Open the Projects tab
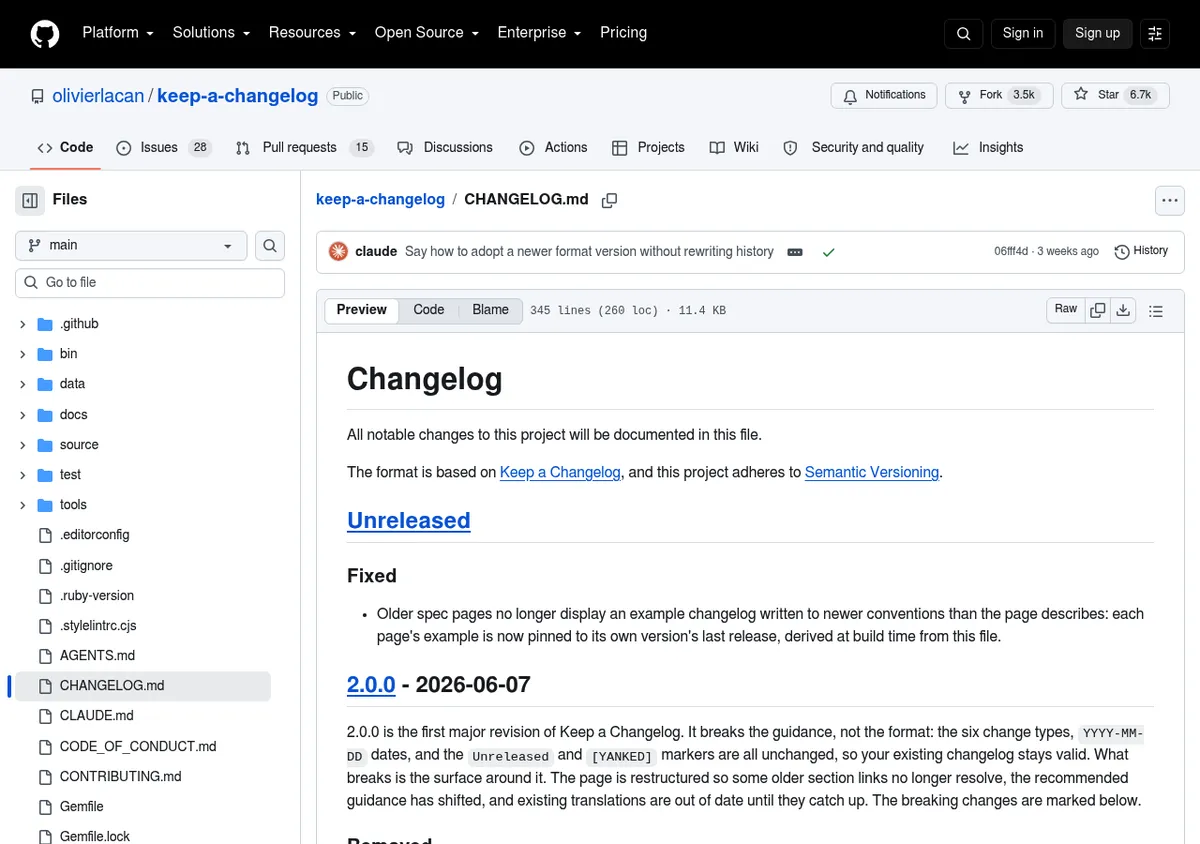This screenshot has height=844, width=1200. point(648,148)
